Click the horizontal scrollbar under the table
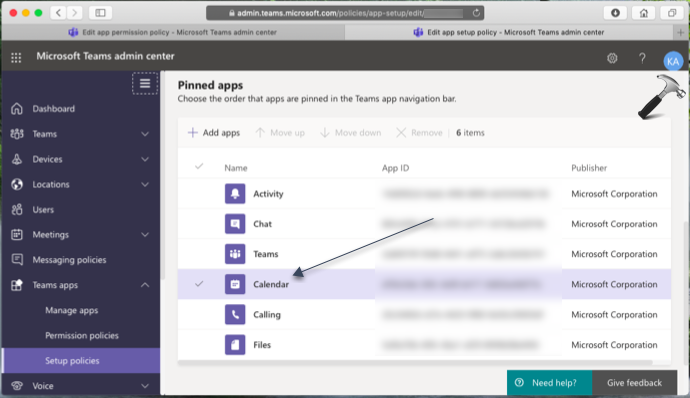 coord(415,362)
